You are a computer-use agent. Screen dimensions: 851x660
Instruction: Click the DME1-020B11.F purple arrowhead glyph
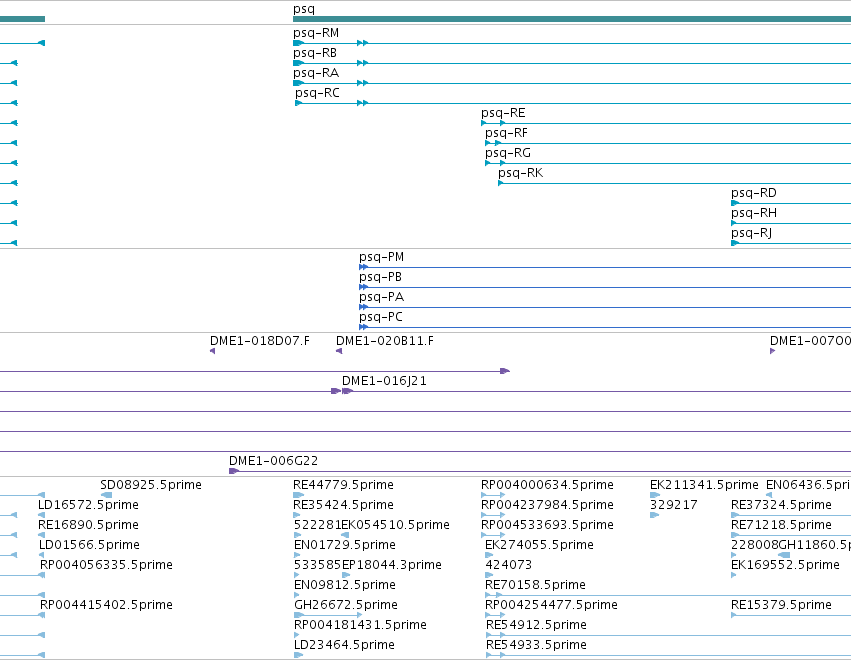339,351
